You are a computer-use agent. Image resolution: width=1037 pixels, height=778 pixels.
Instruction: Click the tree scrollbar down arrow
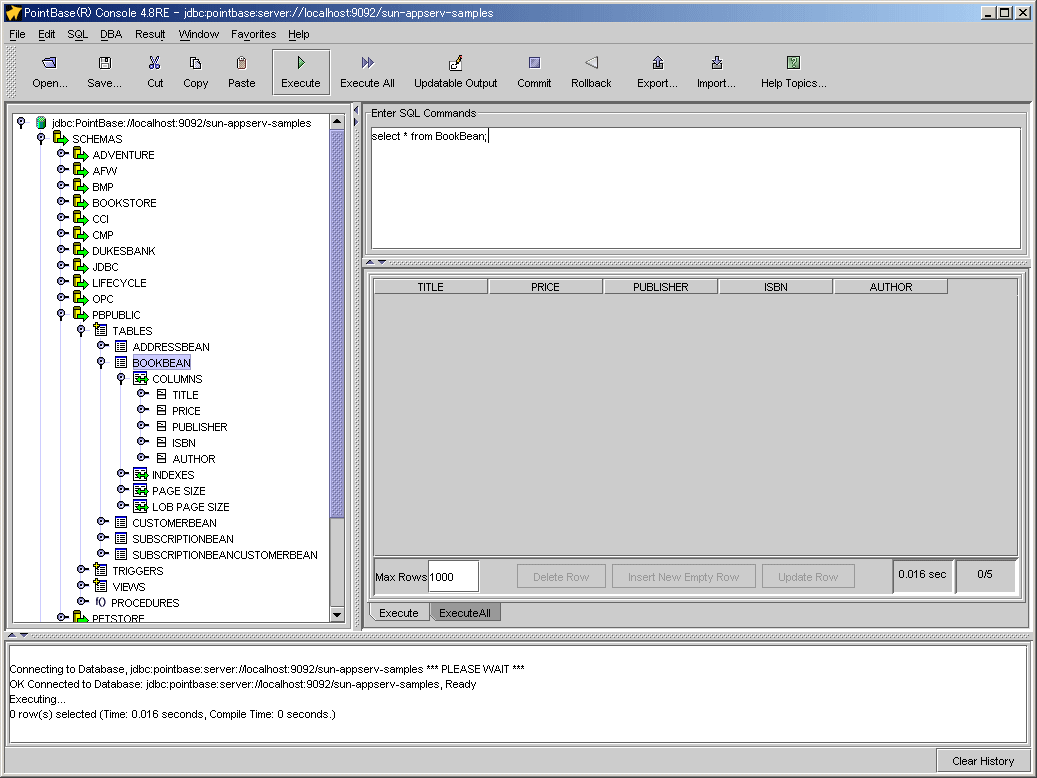click(337, 615)
